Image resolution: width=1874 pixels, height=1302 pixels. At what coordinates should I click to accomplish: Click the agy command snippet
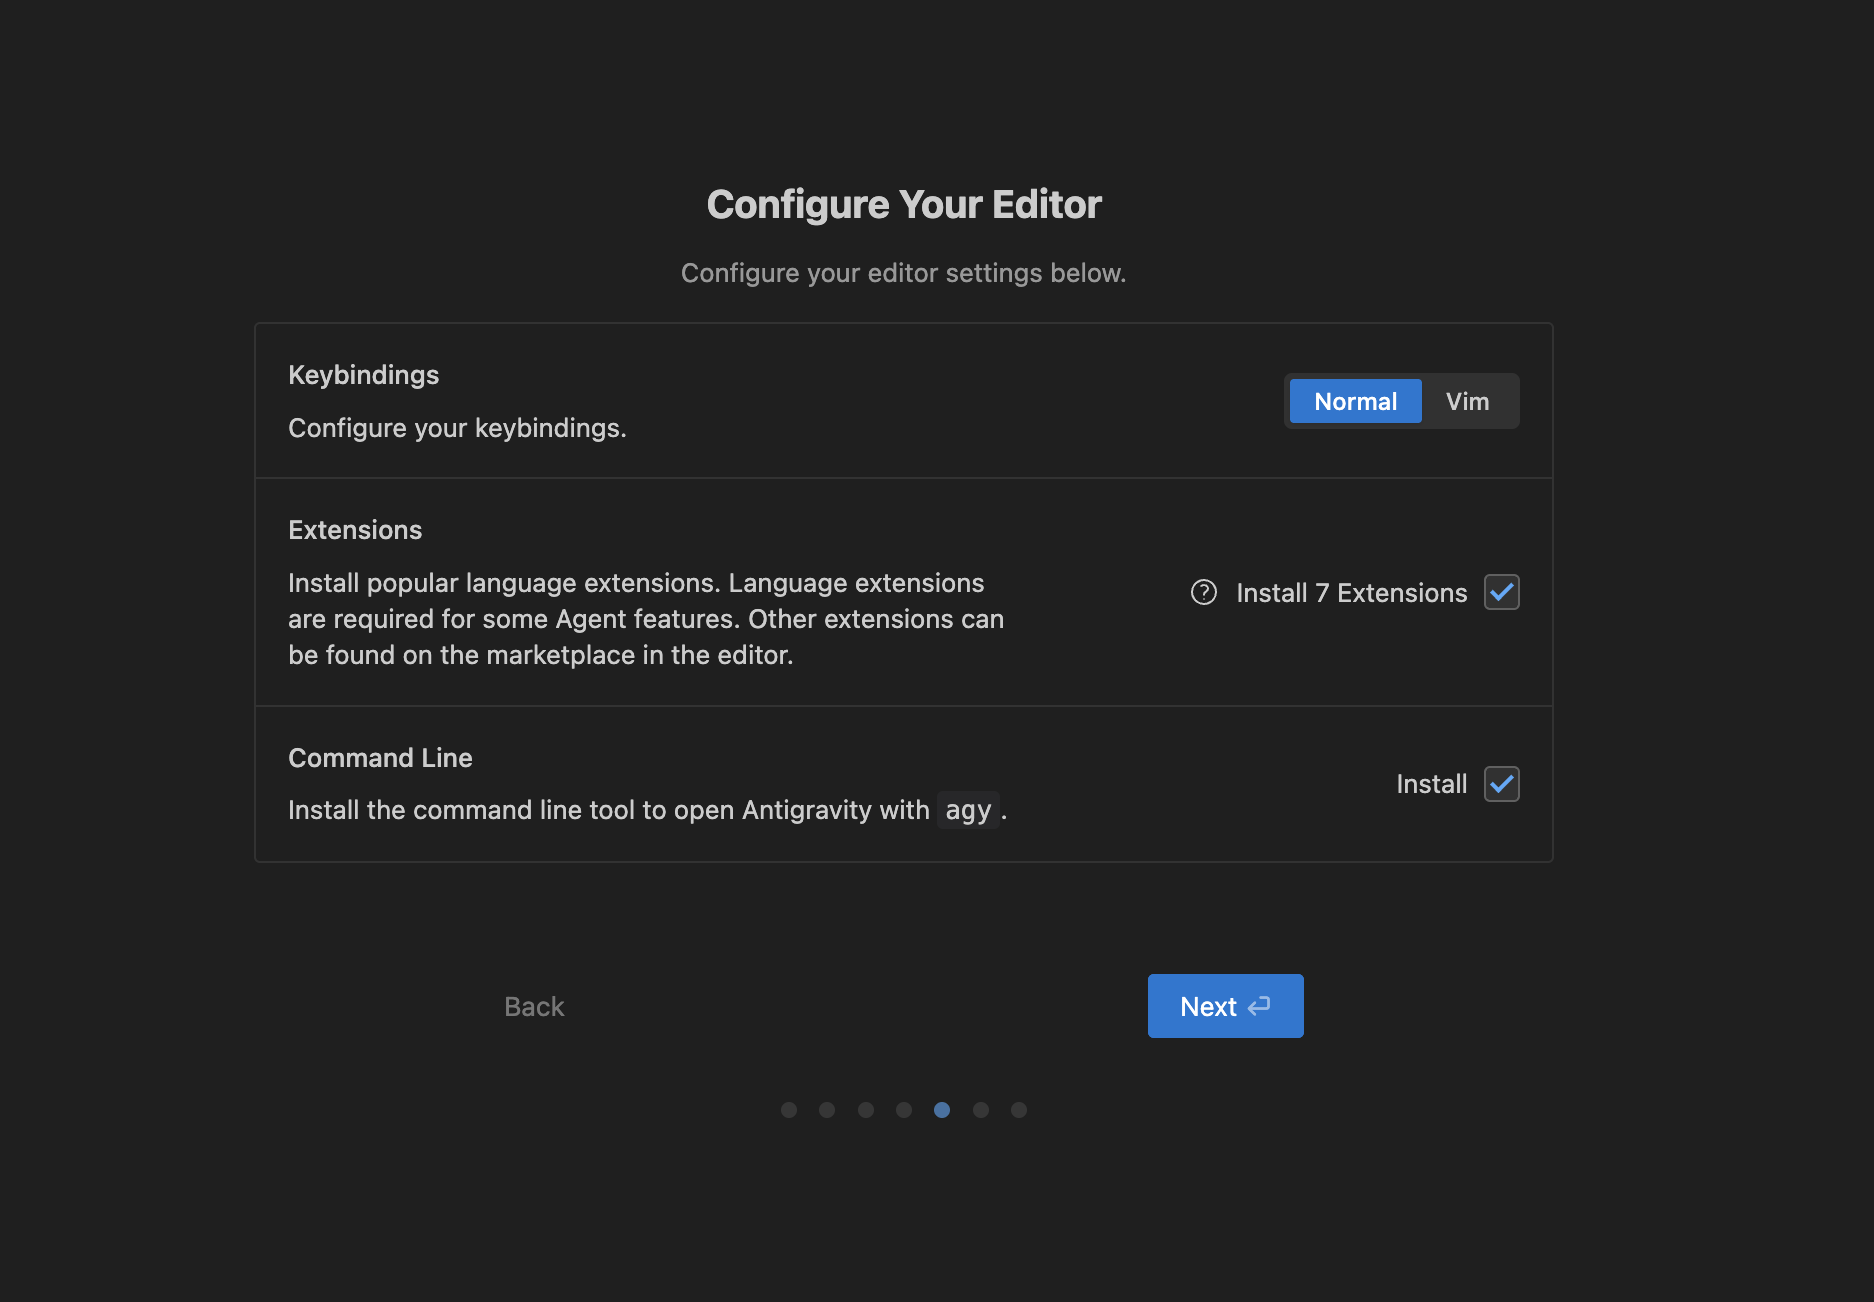coord(968,810)
